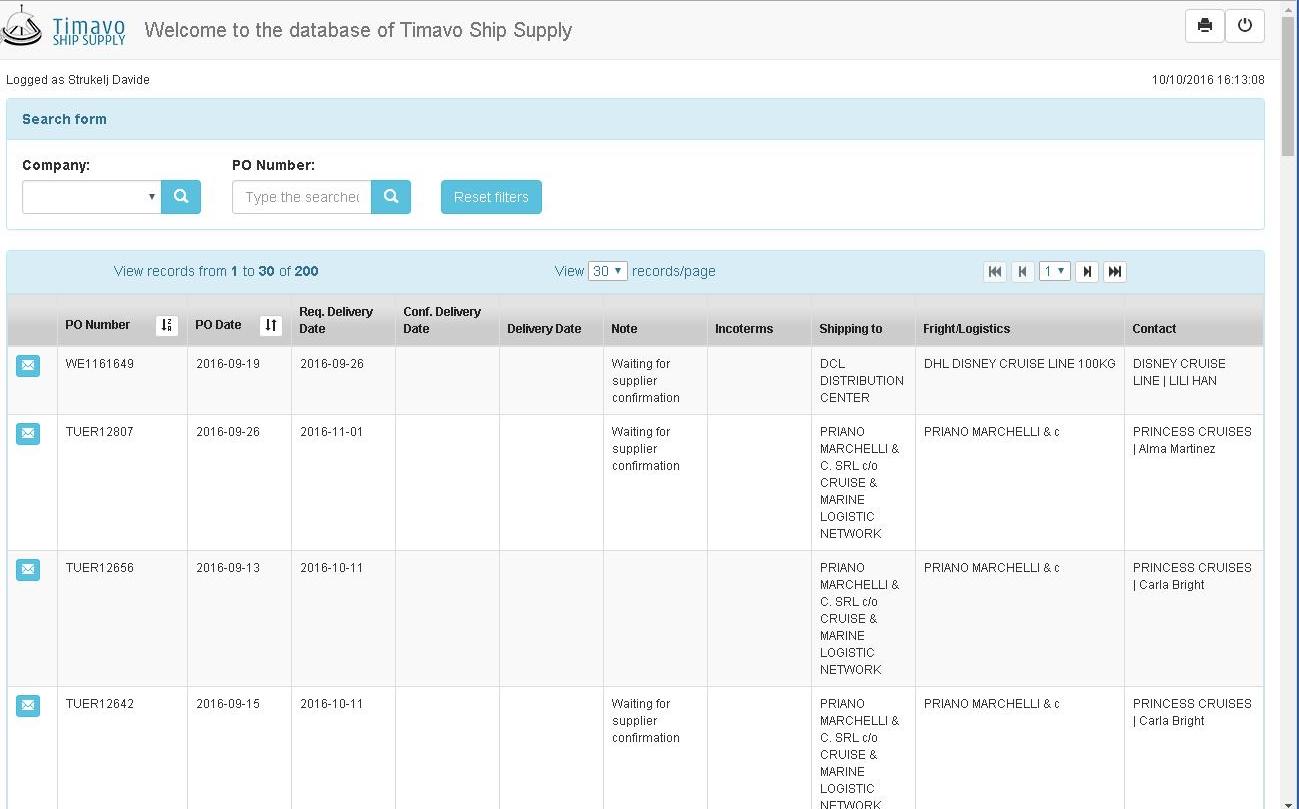Open email for PO TUER12656
Screen dimensions: 1299x809
(x=28, y=570)
